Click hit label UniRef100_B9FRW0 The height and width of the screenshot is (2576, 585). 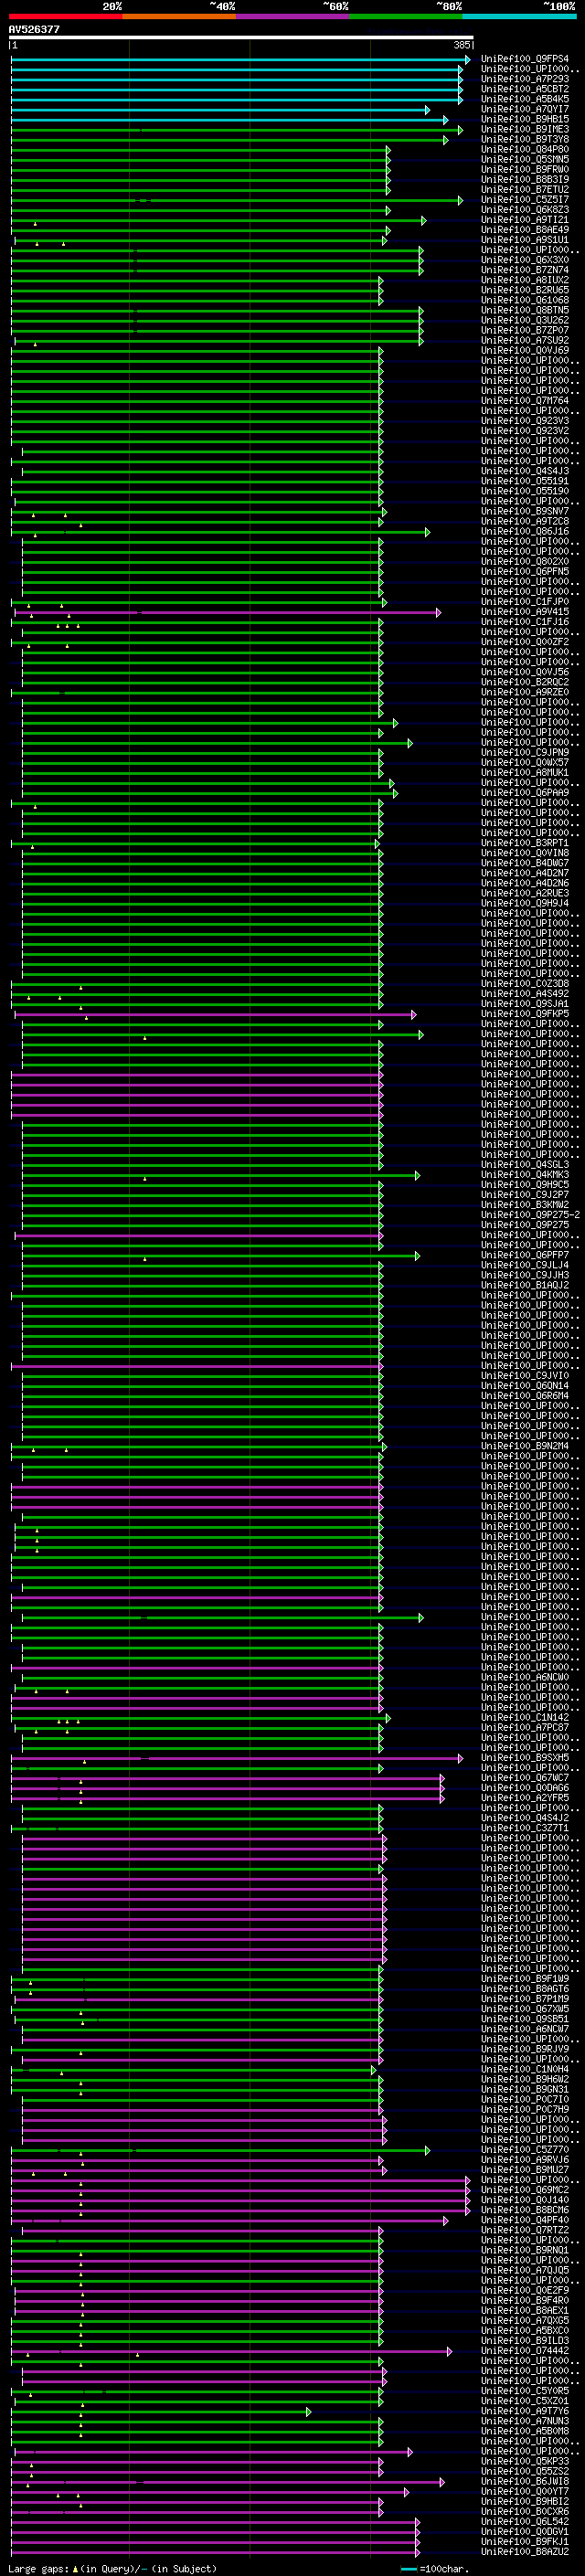(x=525, y=169)
